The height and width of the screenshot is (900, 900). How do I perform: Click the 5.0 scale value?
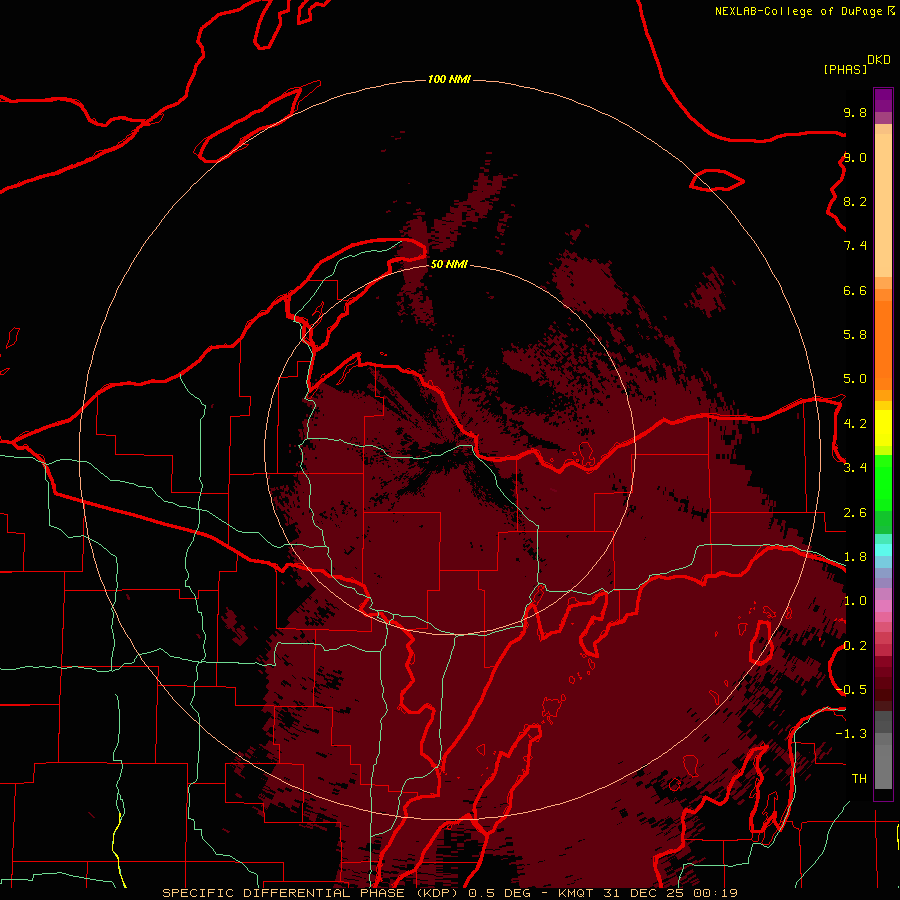point(855,379)
